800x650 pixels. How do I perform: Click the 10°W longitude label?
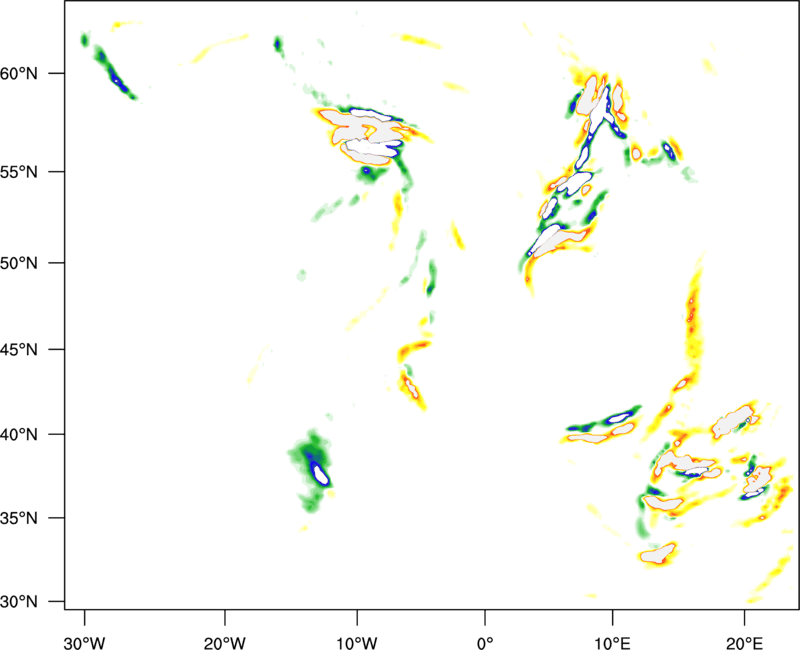pos(357,643)
